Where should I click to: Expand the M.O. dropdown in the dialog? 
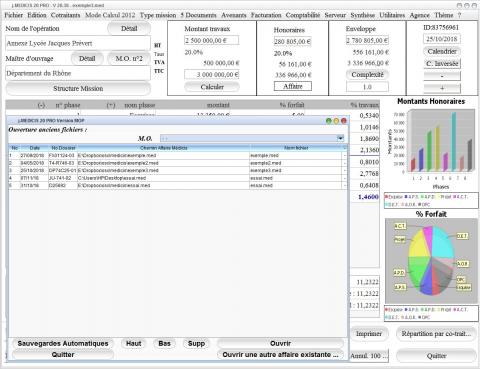tap(340, 138)
